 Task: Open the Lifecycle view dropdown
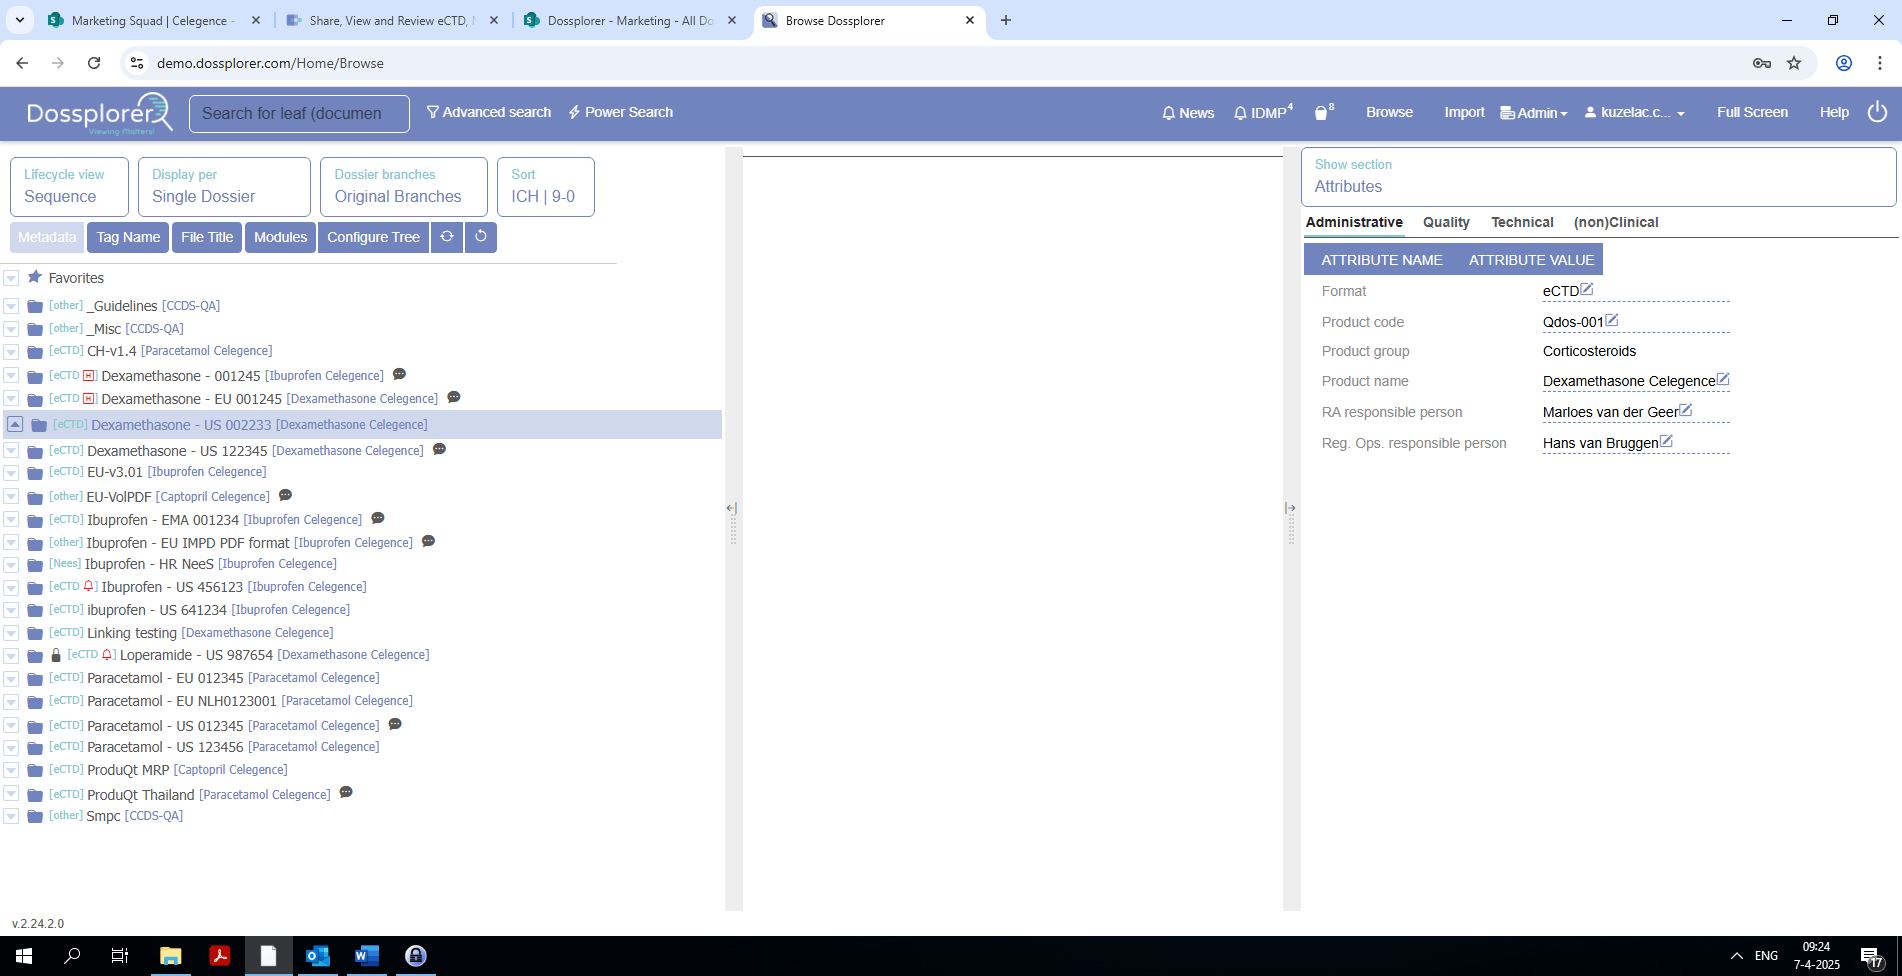69,187
